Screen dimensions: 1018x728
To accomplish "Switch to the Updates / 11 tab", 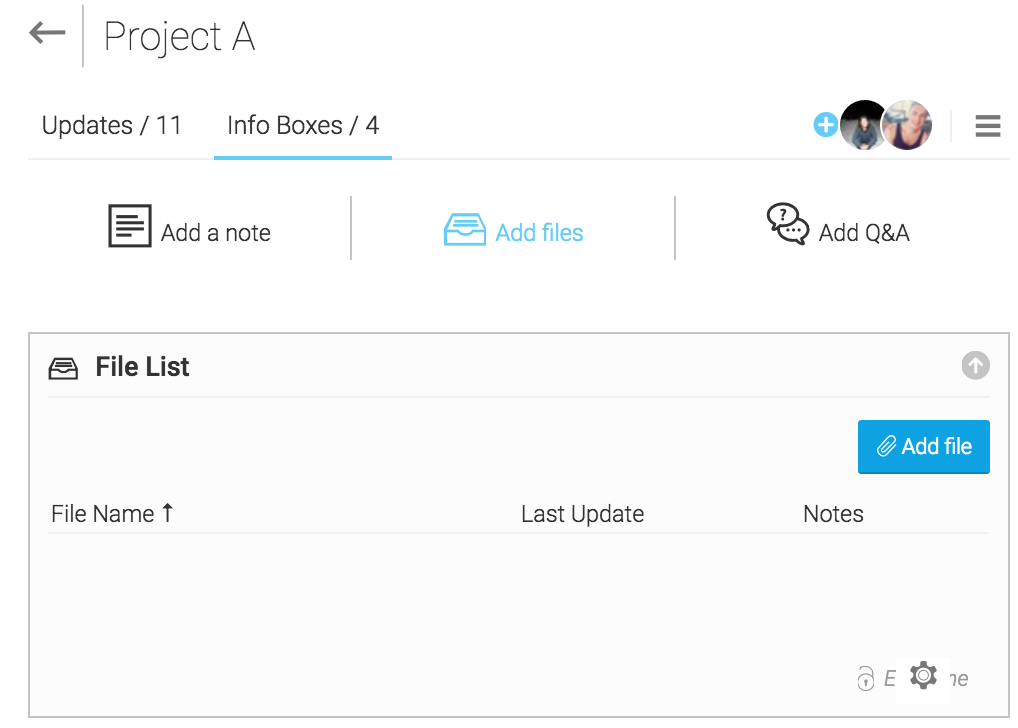I will coord(112,125).
